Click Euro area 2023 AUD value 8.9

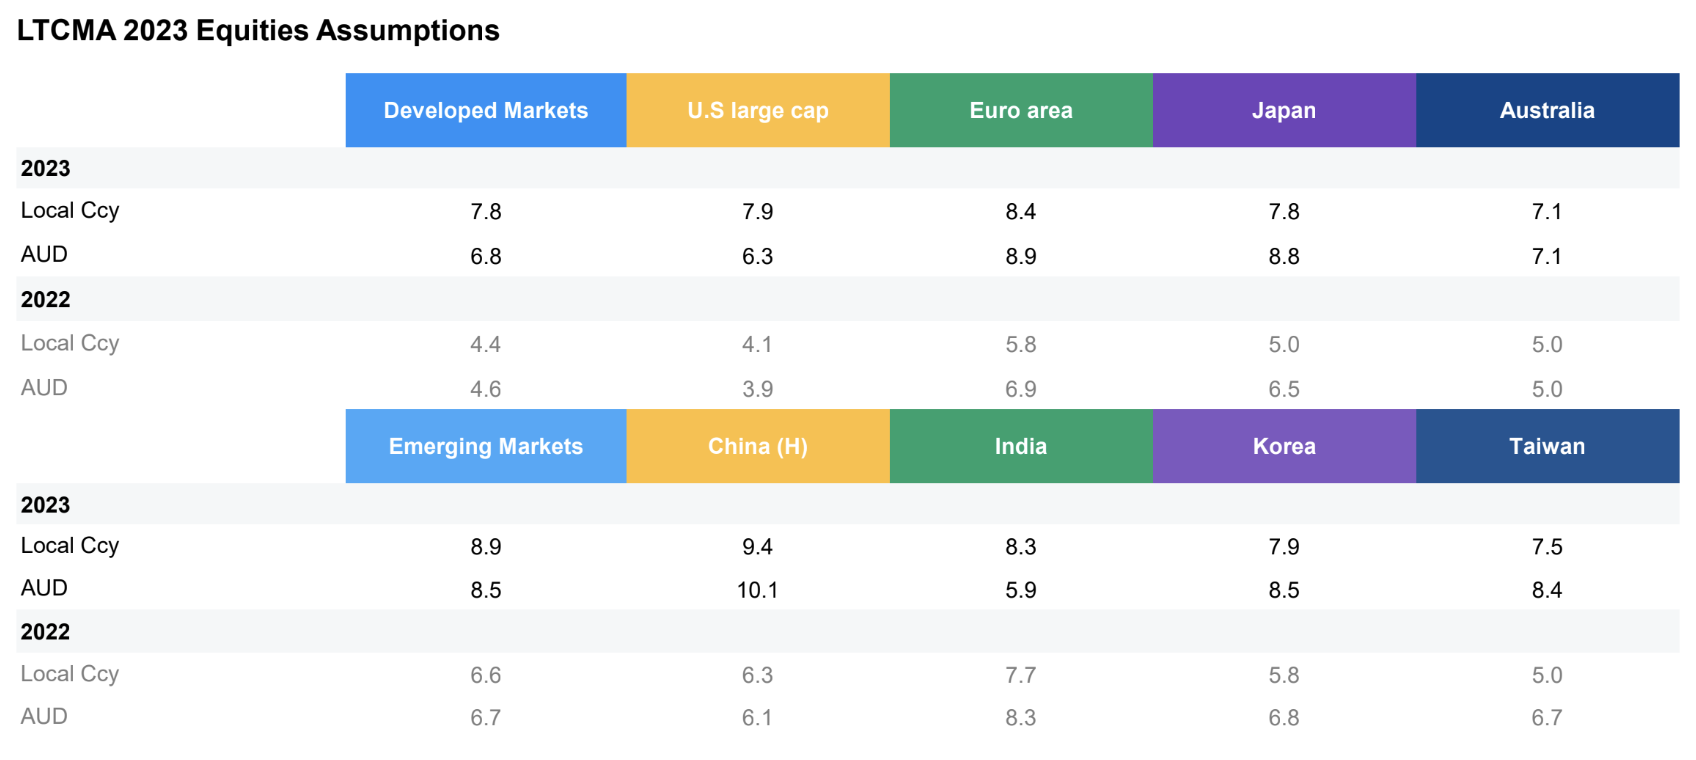coord(1021,256)
